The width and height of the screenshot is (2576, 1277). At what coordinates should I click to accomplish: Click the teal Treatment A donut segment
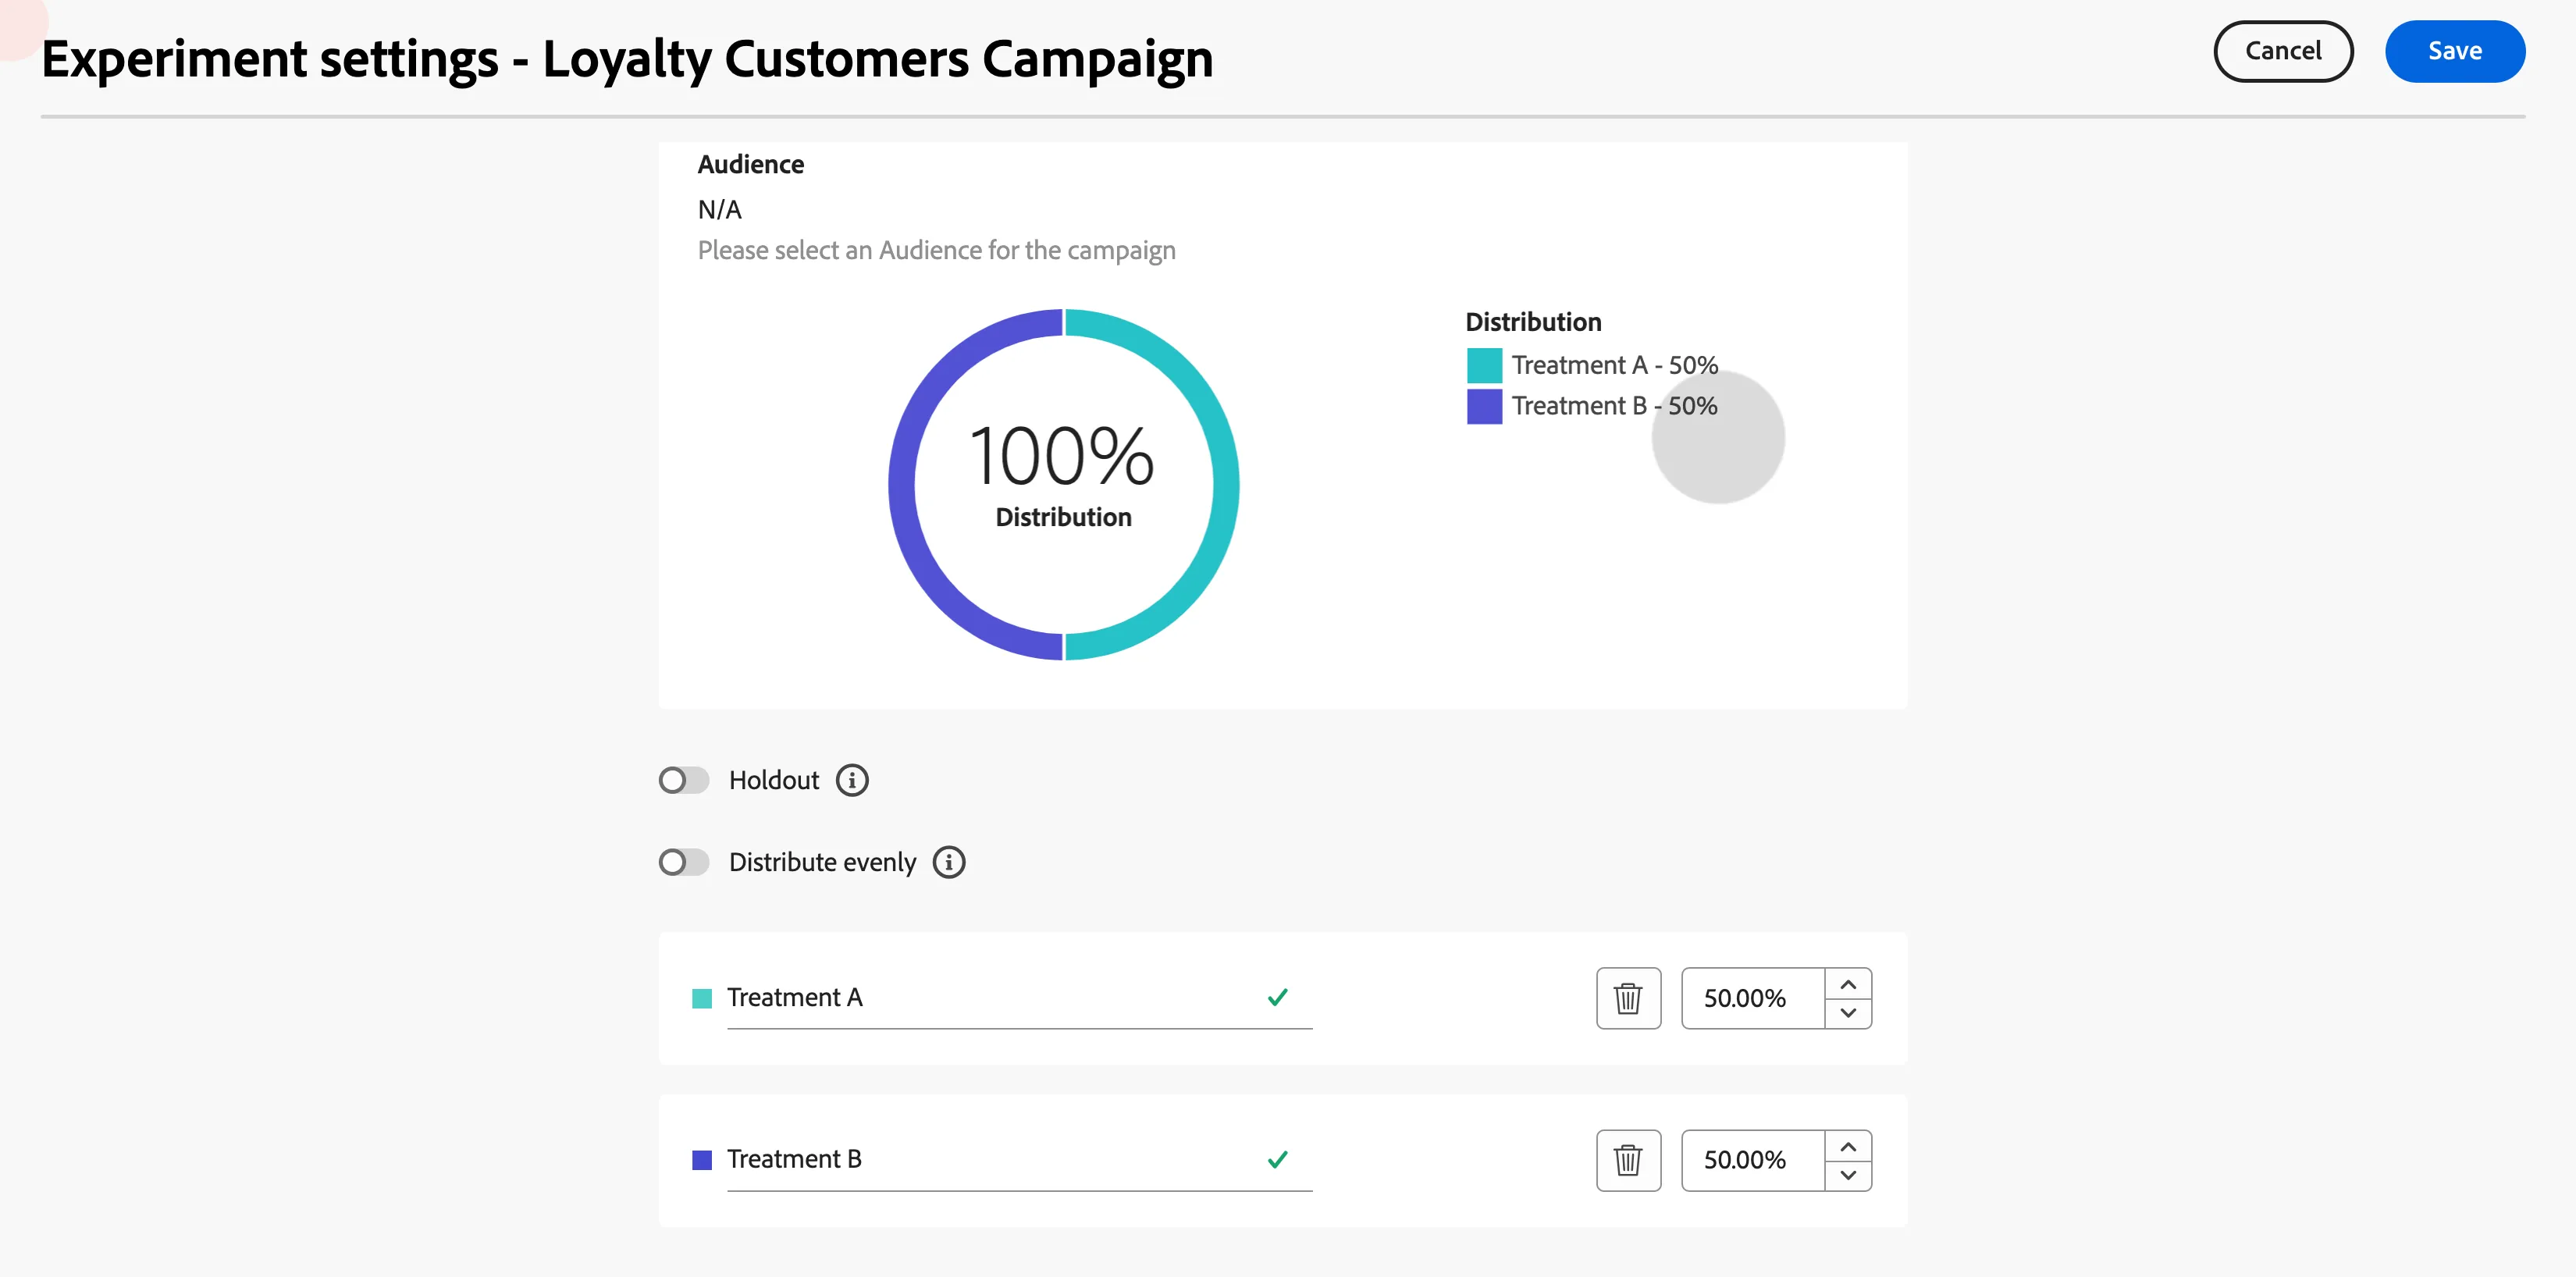pos(1226,485)
